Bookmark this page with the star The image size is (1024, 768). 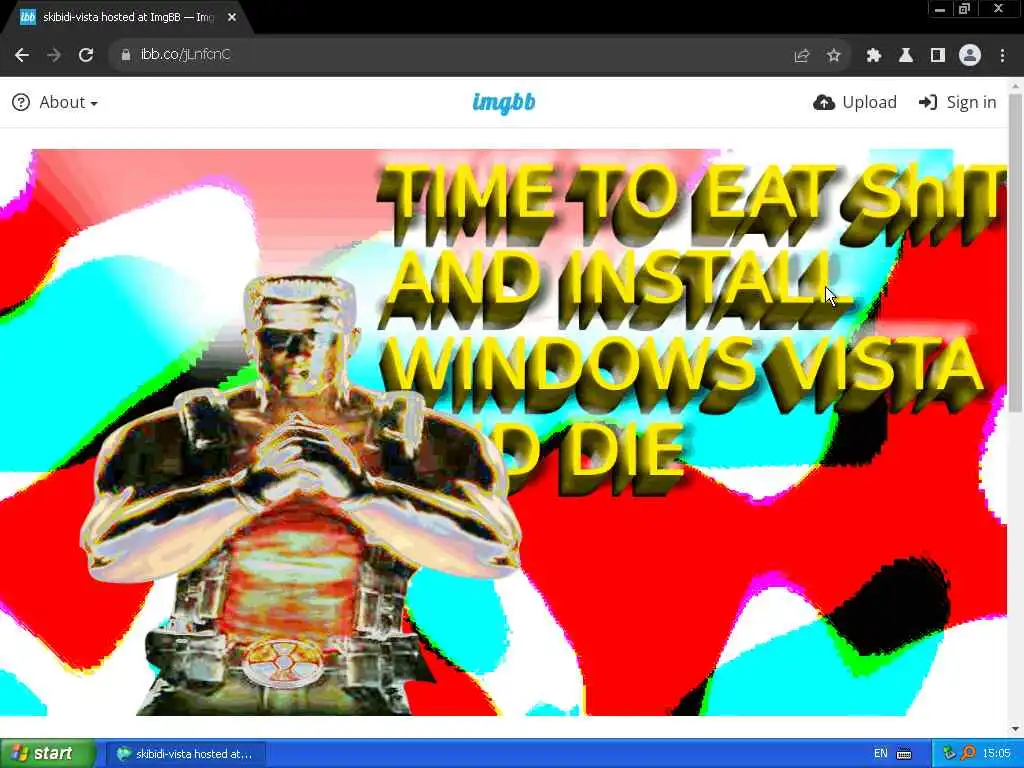833,56
